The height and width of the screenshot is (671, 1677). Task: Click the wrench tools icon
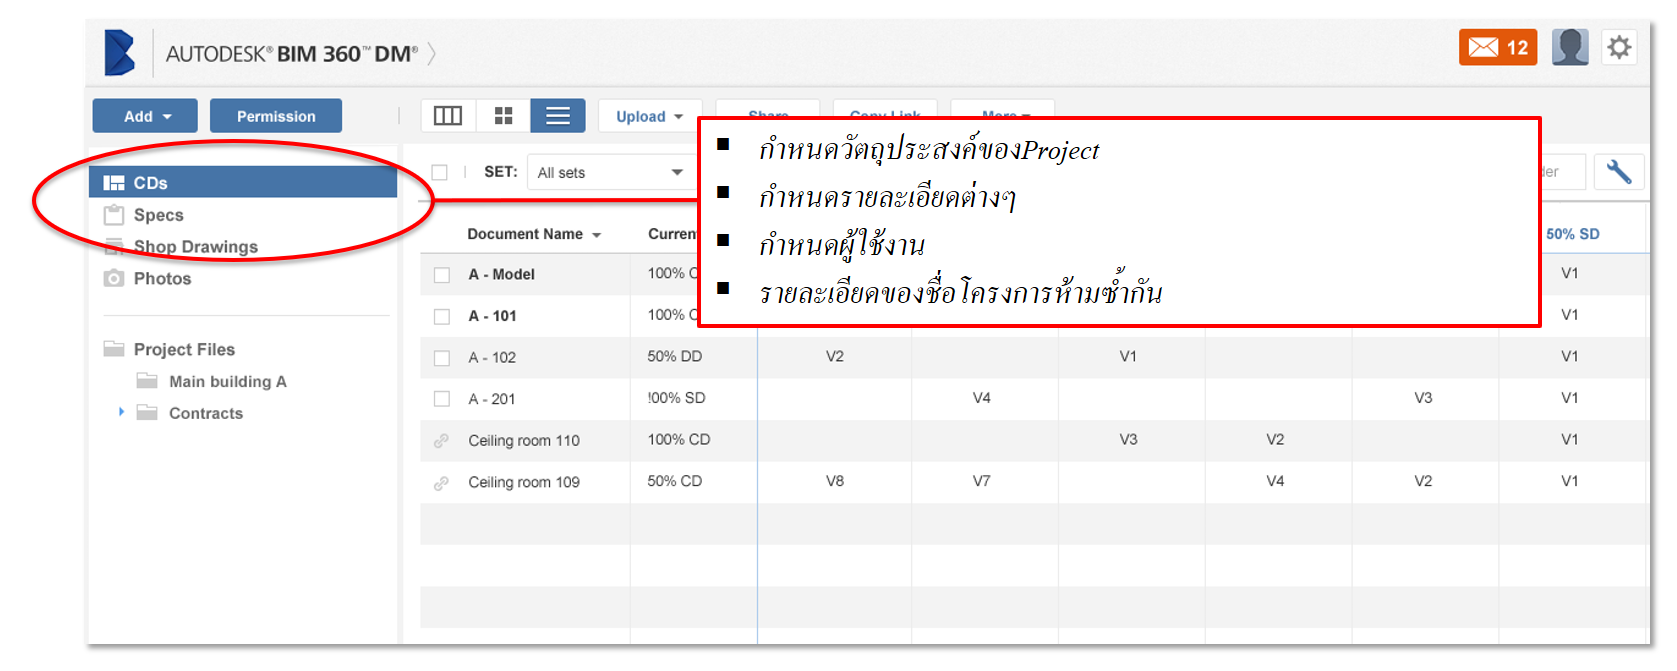click(x=1619, y=172)
